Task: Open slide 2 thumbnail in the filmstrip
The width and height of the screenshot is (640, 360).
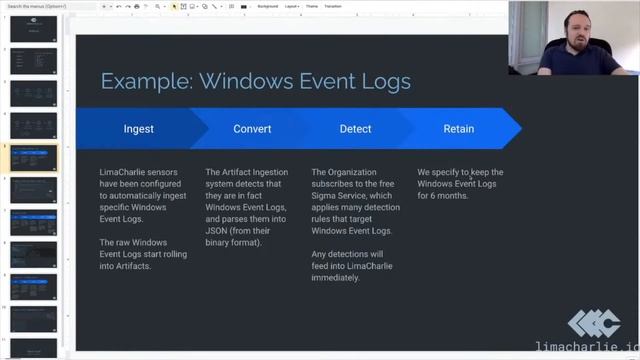Action: coord(33,61)
